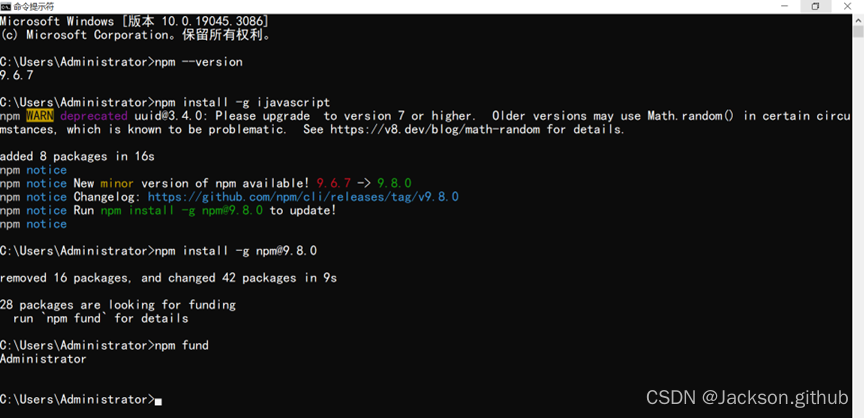Viewport: 864px width, 418px height.
Task: Click the 'npm fund' command line
Action: coord(181,345)
